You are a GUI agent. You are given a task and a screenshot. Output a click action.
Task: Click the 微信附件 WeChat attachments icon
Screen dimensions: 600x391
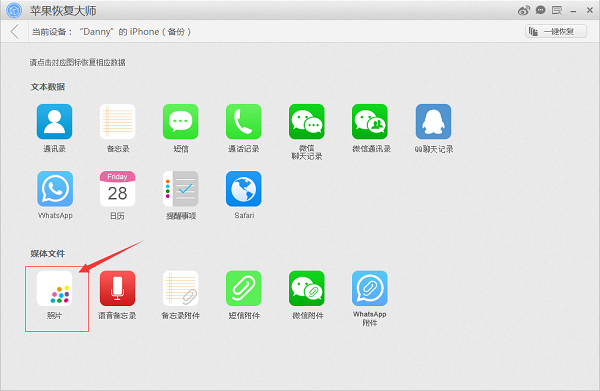[307, 288]
